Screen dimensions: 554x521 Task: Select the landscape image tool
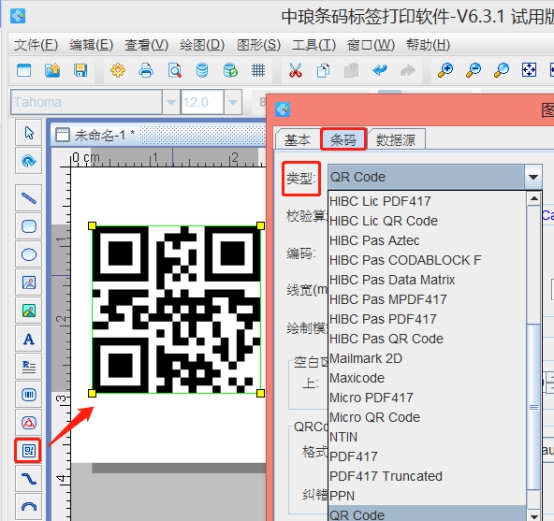29,311
